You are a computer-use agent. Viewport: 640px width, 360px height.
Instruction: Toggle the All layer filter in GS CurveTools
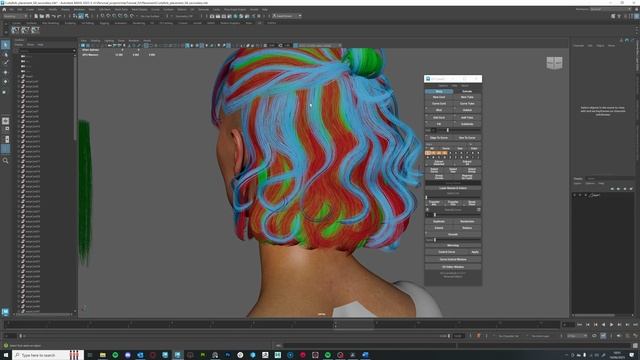(432, 149)
